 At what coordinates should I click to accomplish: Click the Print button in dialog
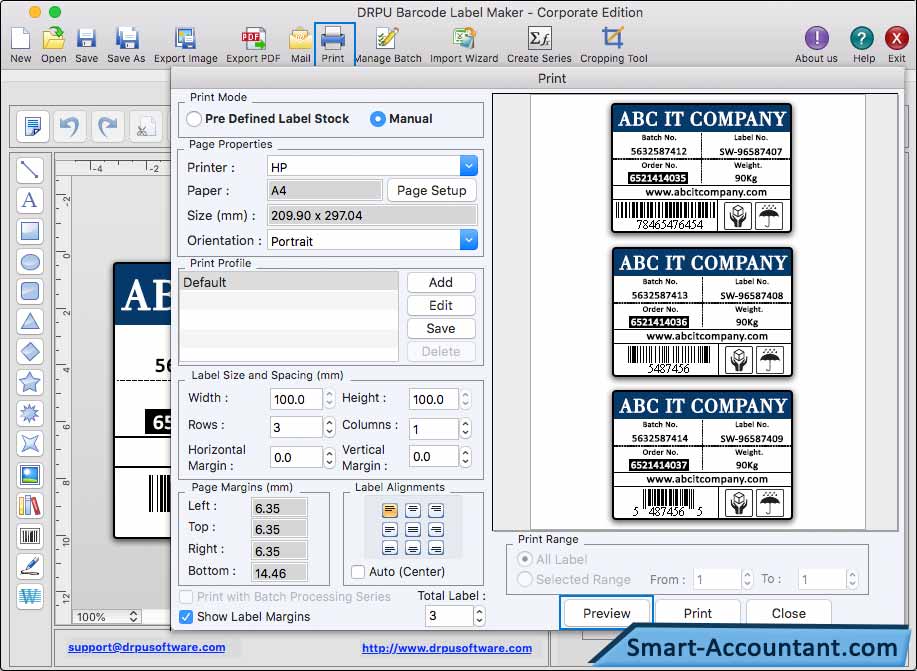click(x=698, y=613)
